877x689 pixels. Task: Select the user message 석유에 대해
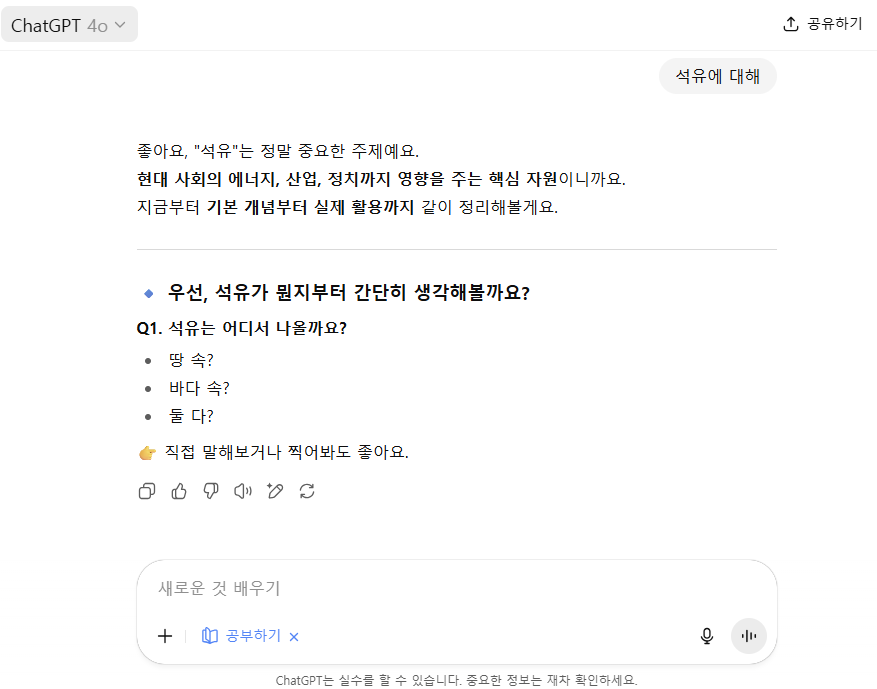717,76
